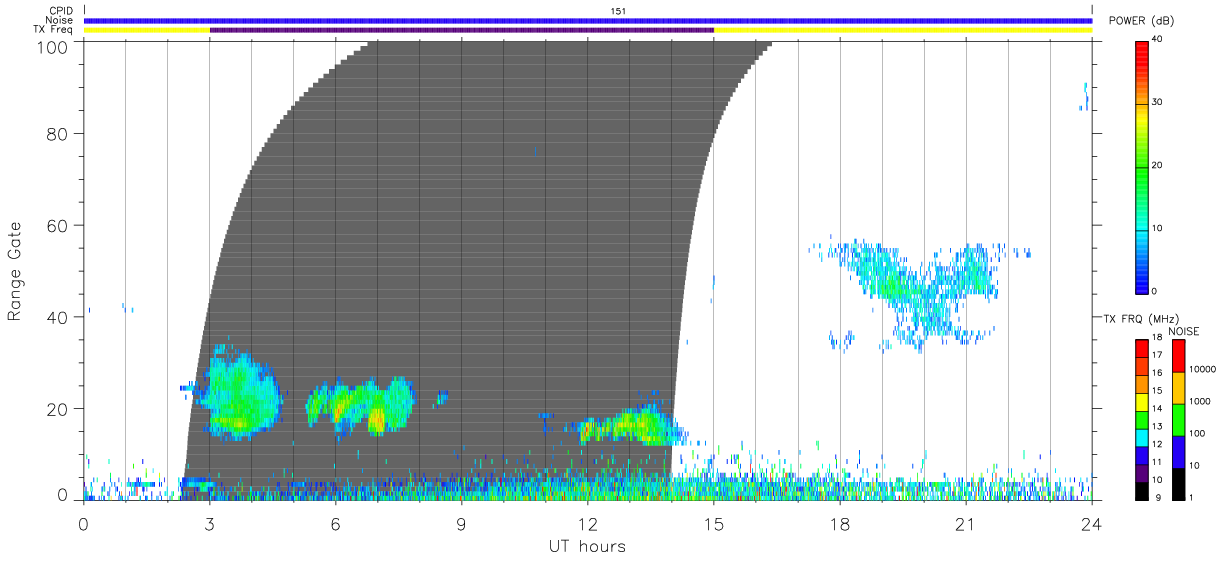The image size is (1228, 567).
Task: Click the cyan band in the TX FRQ colorbar
Action: [x=1141, y=437]
